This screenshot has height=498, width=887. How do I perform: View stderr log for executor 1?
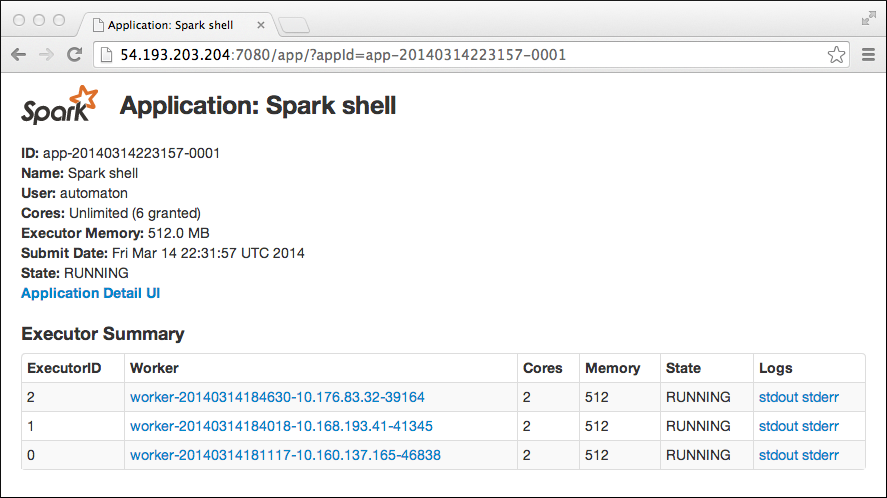coord(820,426)
